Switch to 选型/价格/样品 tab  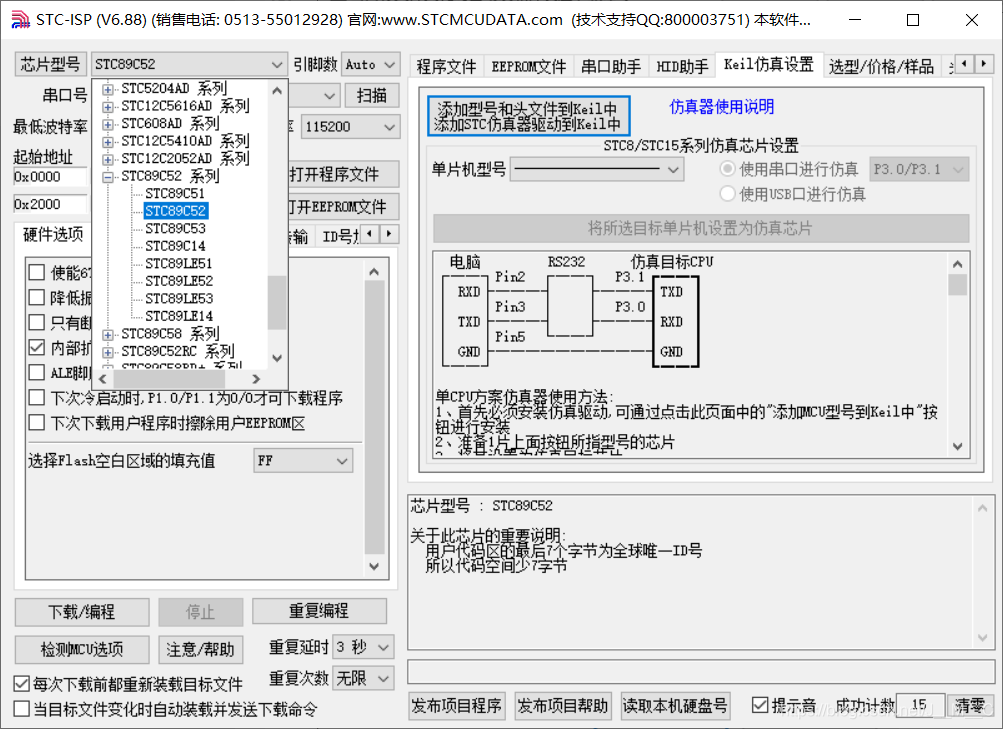[881, 67]
